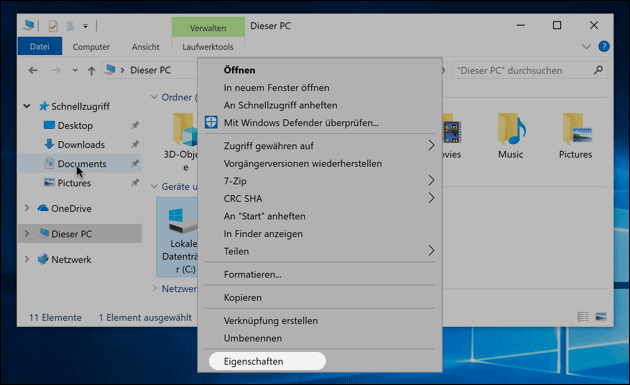This screenshot has height=385, width=630.
Task: Expand the Teilen submenu arrow
Action: (431, 251)
